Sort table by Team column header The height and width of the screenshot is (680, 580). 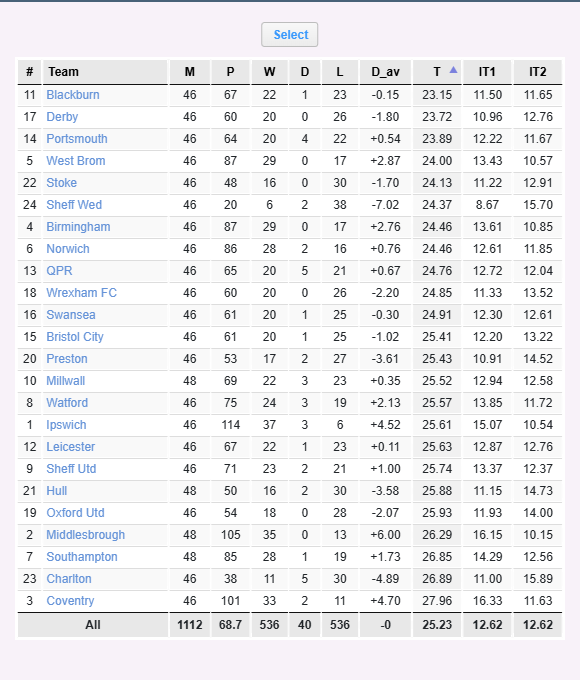63,72
